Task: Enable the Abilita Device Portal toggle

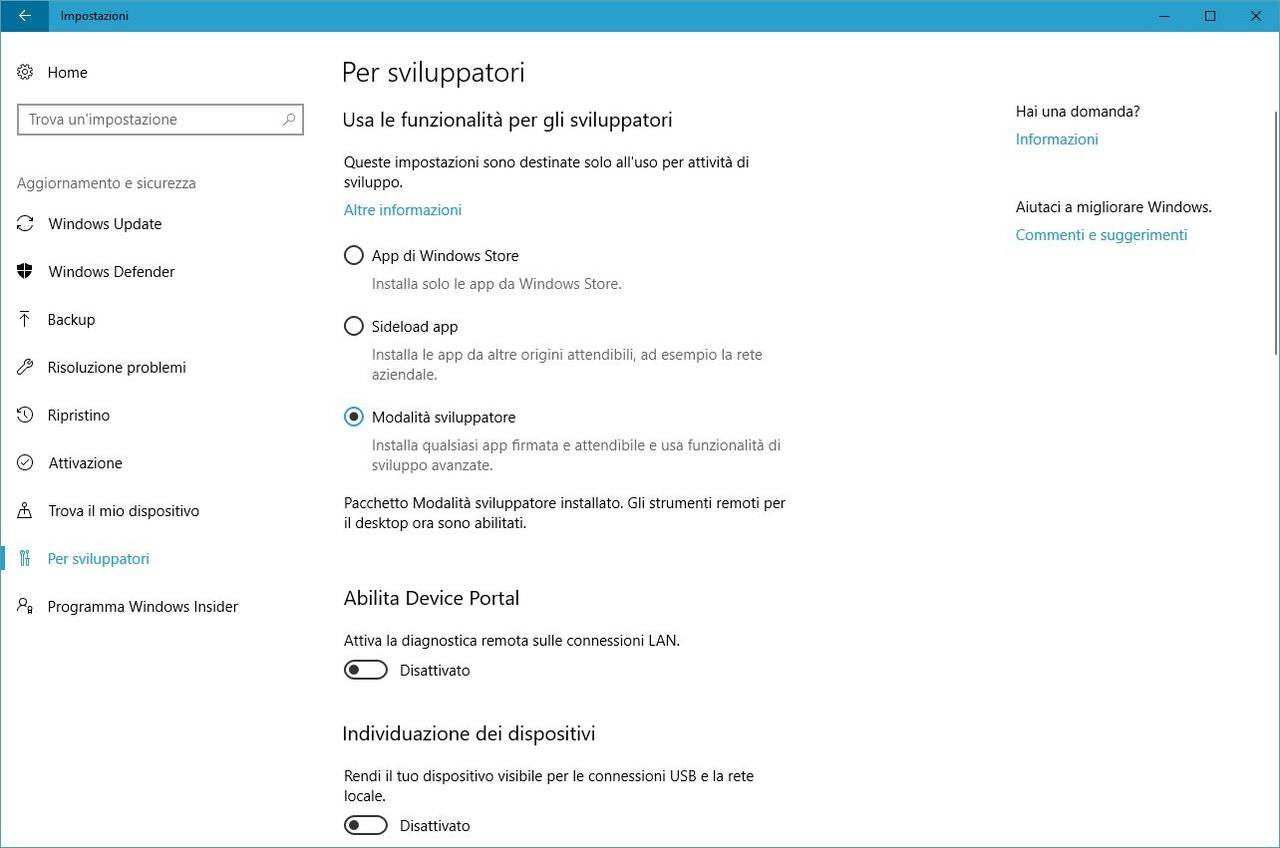Action: [x=365, y=670]
